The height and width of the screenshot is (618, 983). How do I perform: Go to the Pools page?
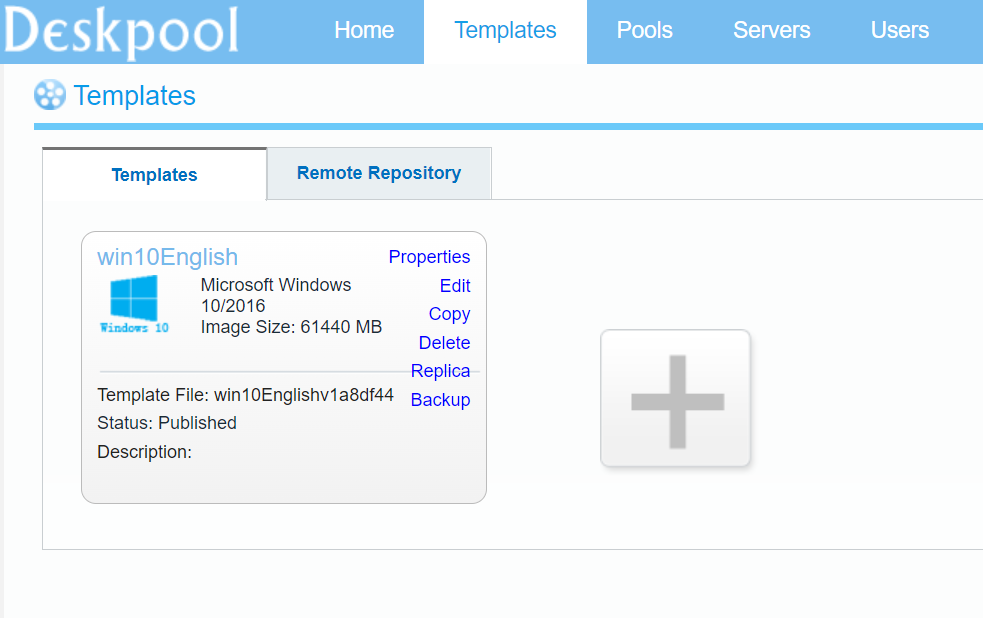click(x=644, y=30)
